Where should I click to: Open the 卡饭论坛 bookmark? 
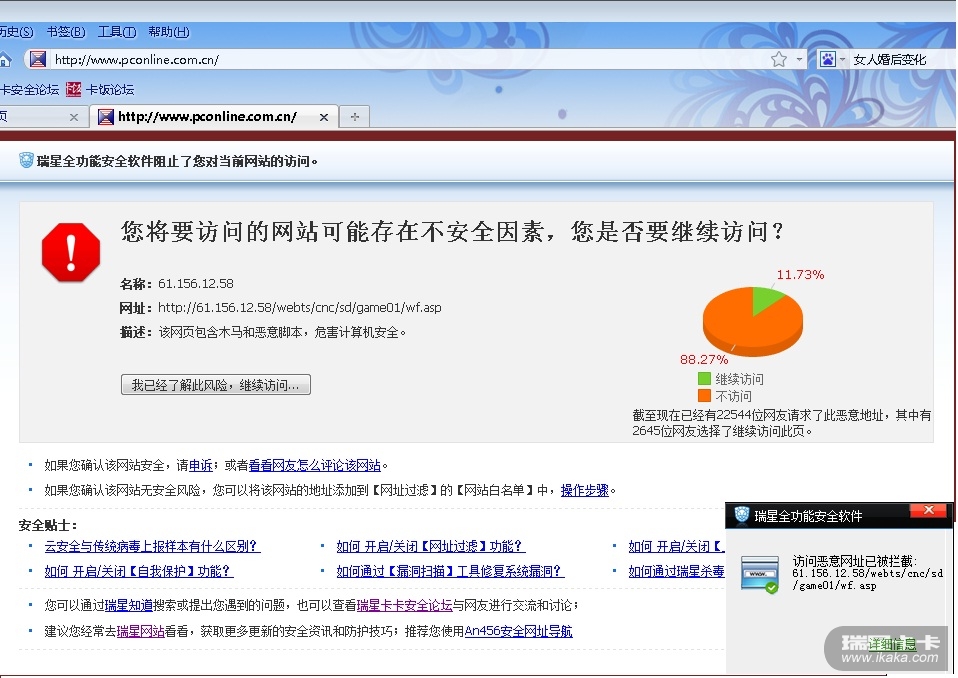tap(110, 90)
